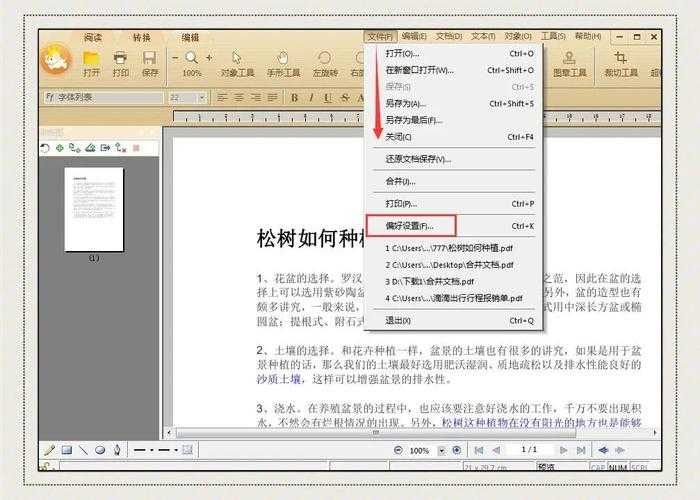
Task: Click the green plus insert page icon
Action: click(x=59, y=148)
